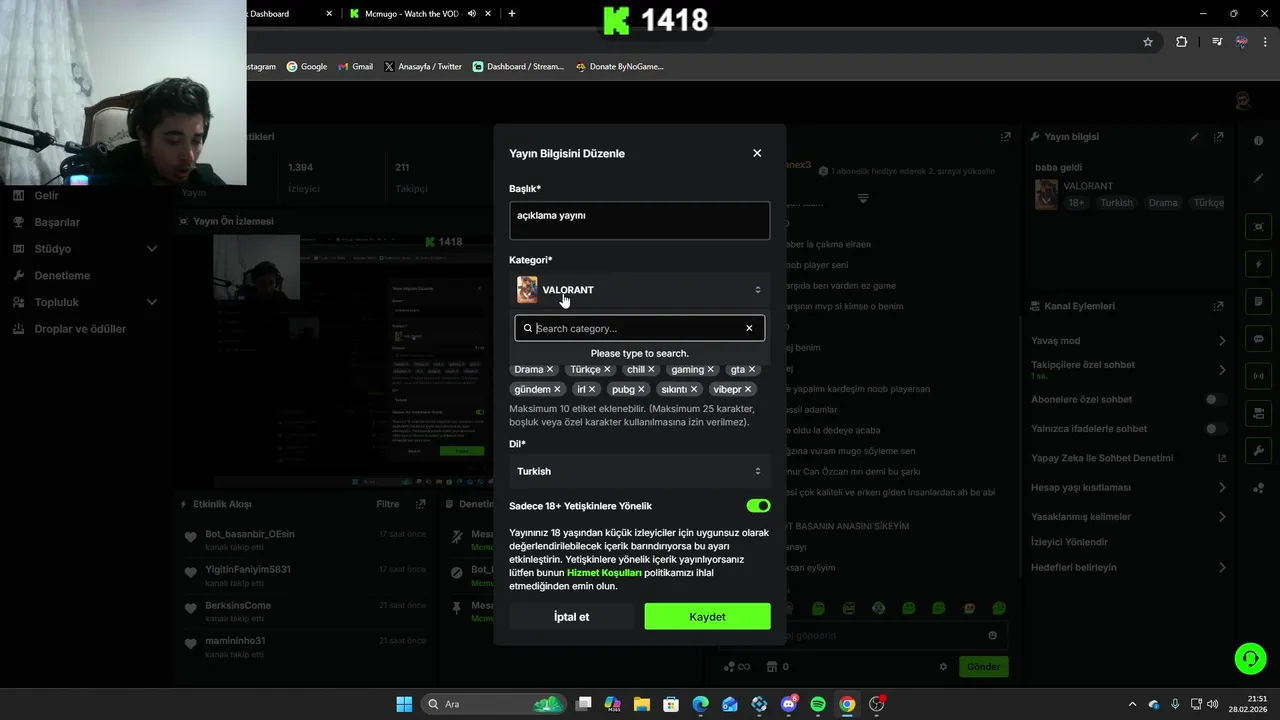The height and width of the screenshot is (720, 1280).
Task: Click Gönder chat send button
Action: (x=983, y=666)
